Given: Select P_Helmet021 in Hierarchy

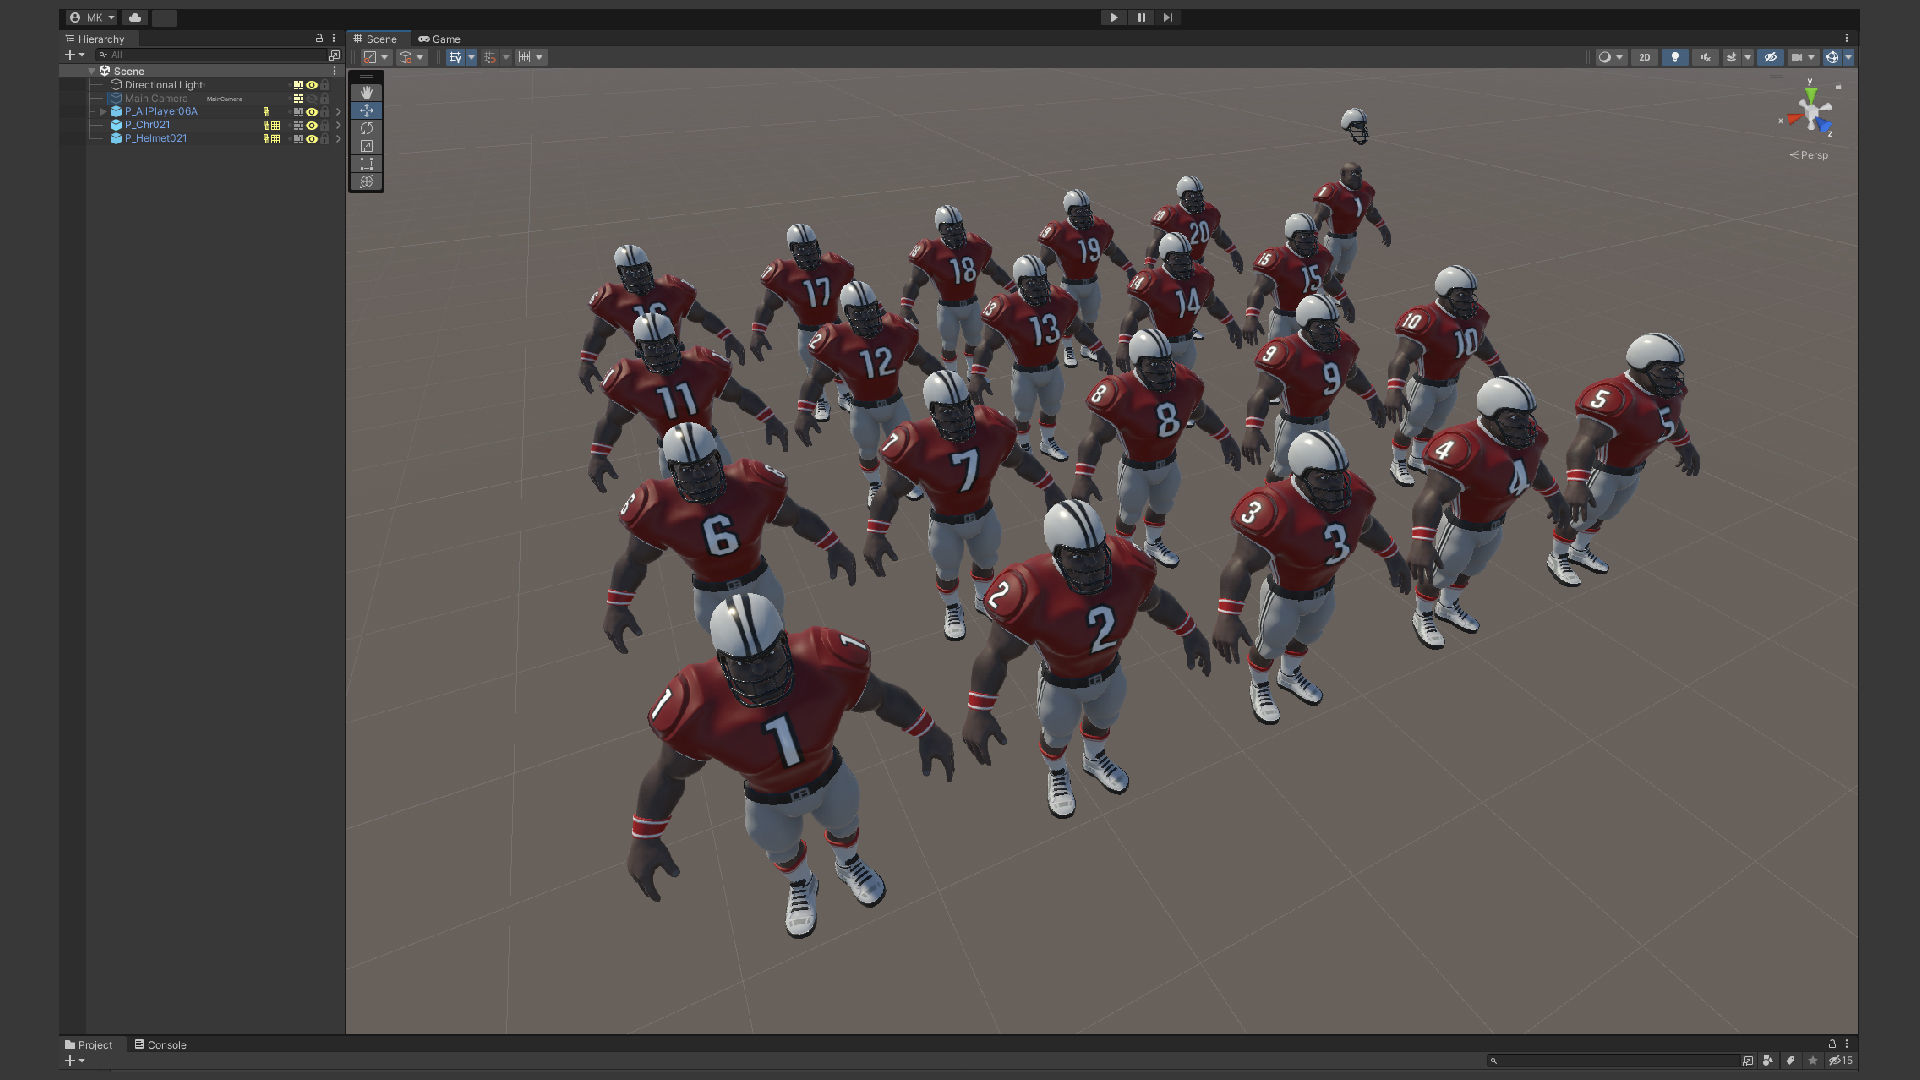Looking at the screenshot, I should 156,139.
